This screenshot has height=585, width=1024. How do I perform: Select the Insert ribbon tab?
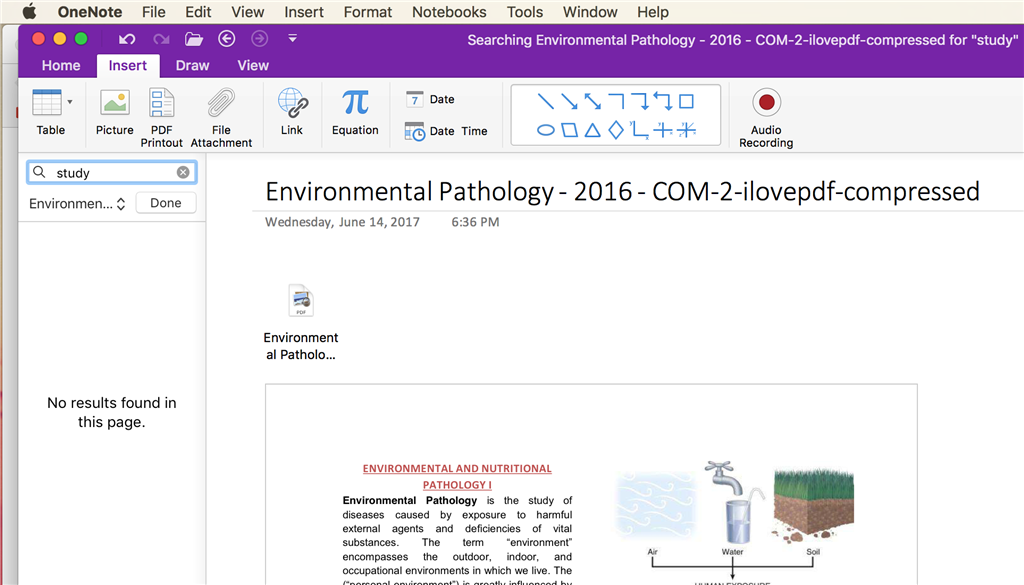pyautogui.click(x=127, y=65)
